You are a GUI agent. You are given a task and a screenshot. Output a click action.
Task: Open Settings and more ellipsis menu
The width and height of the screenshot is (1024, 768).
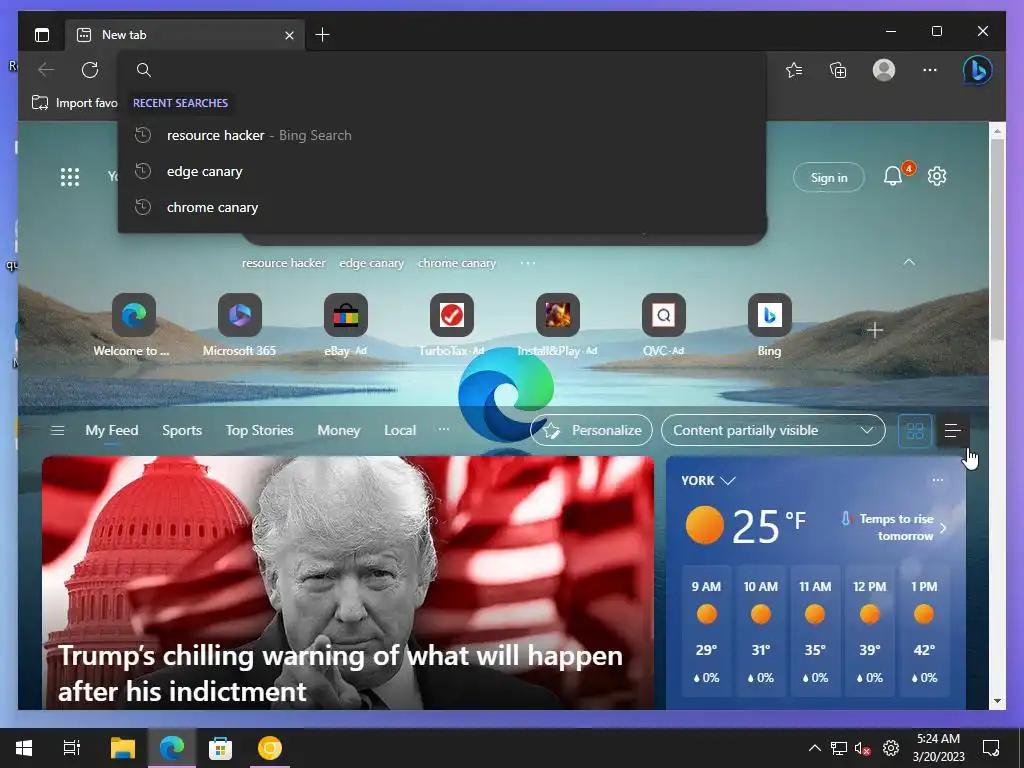pyautogui.click(x=930, y=70)
